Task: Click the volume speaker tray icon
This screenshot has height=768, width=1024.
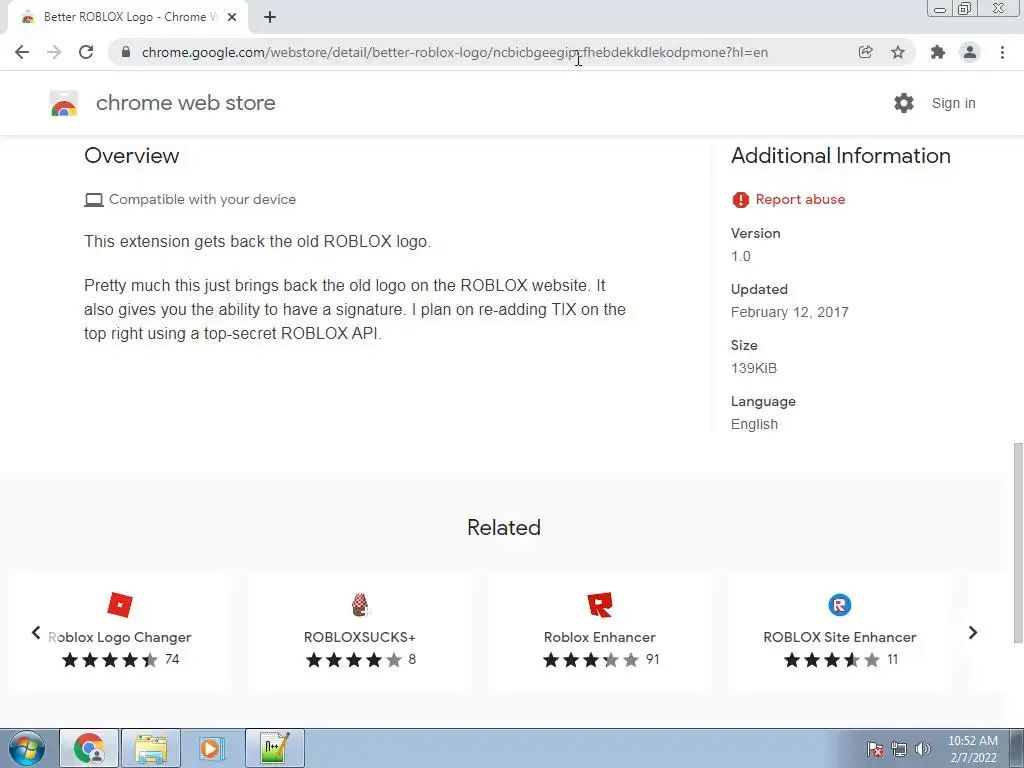Action: pos(923,749)
